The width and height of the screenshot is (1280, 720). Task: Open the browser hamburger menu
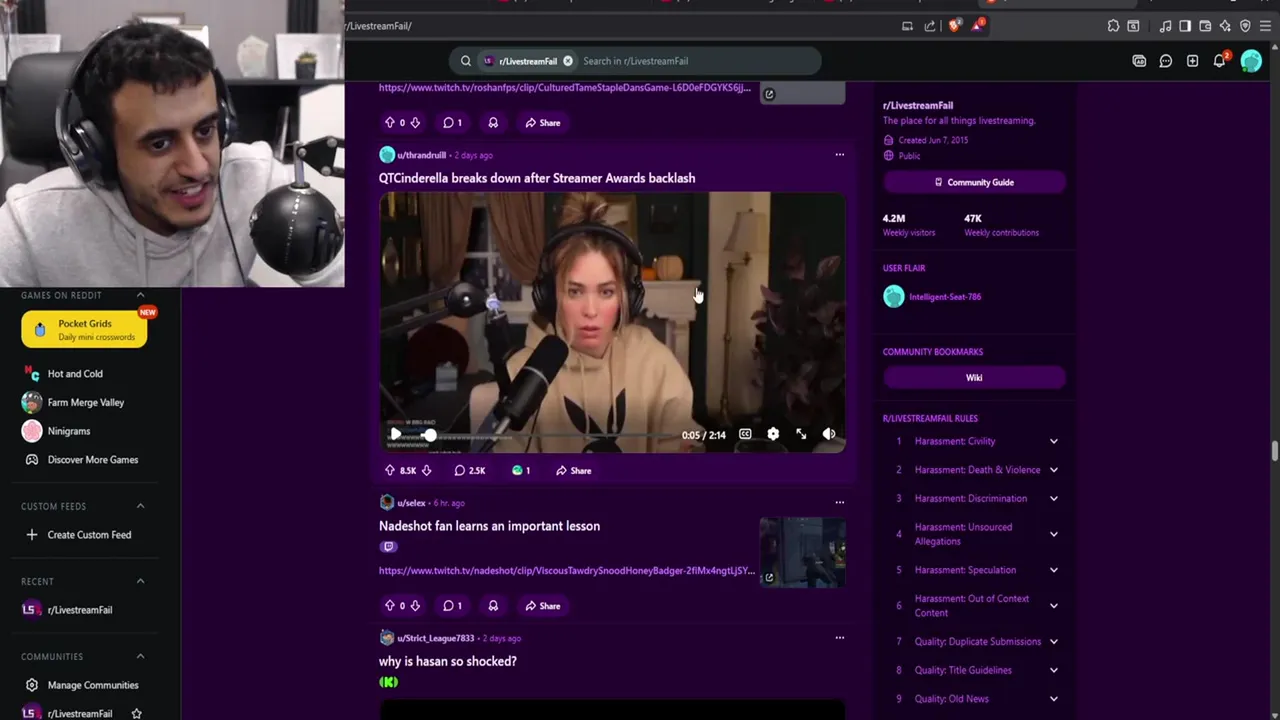(x=1265, y=26)
